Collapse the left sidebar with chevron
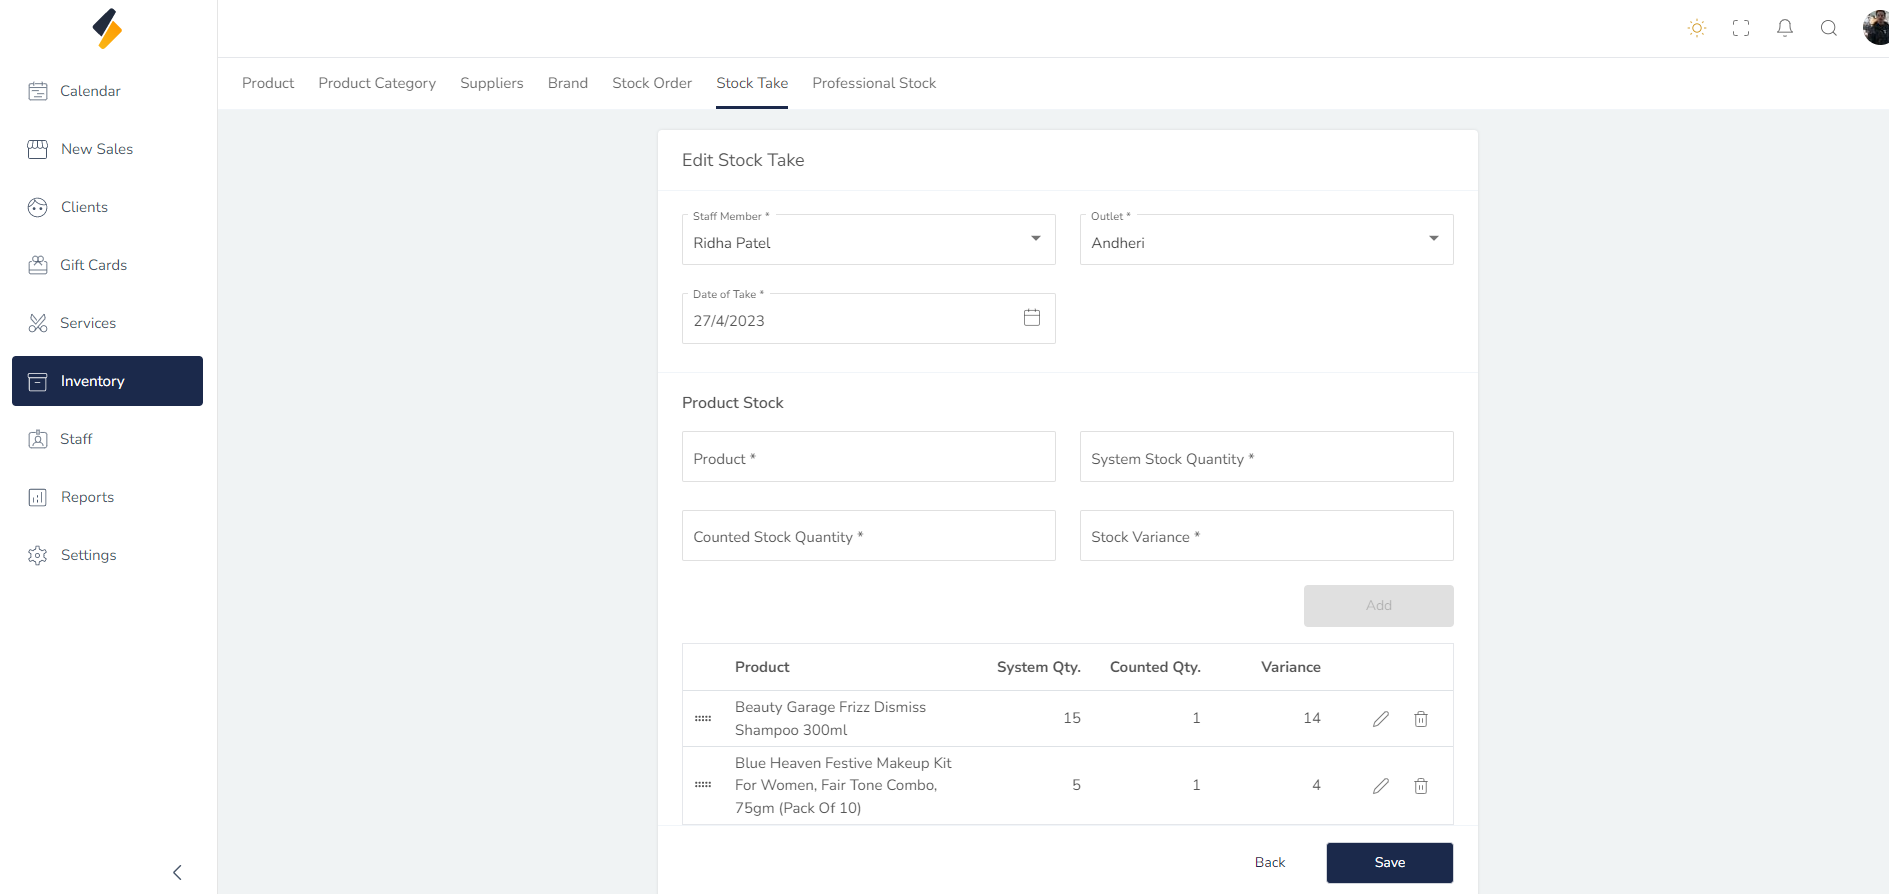1889x894 pixels. click(177, 872)
